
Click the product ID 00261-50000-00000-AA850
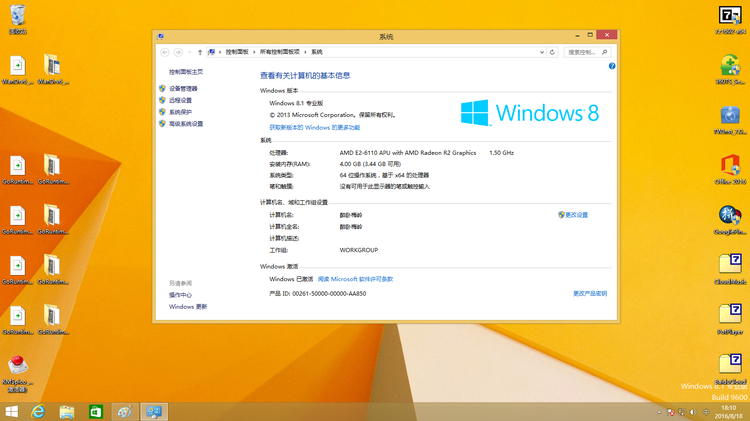pos(329,293)
